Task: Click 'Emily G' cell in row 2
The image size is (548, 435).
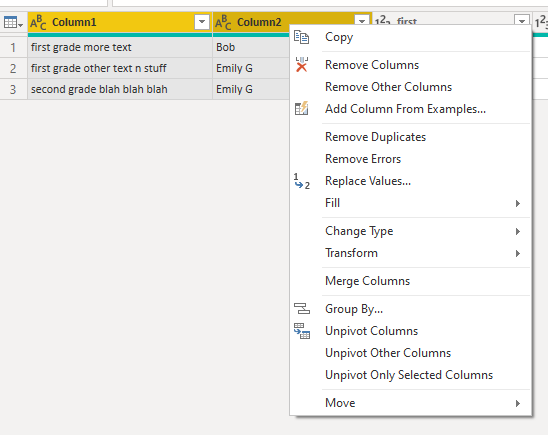Action: pyautogui.click(x=251, y=68)
